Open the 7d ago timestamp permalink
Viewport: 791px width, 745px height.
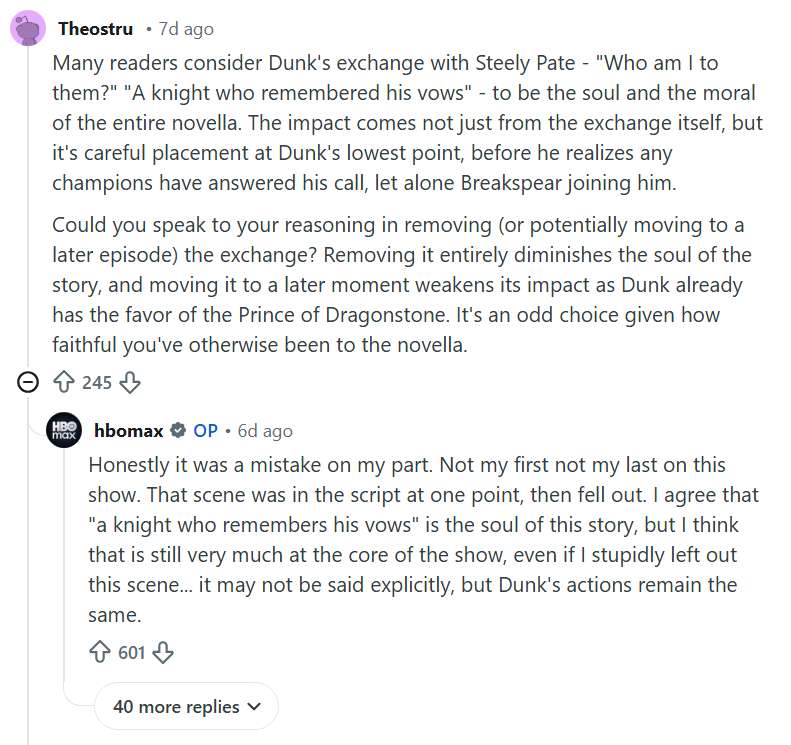(x=186, y=29)
